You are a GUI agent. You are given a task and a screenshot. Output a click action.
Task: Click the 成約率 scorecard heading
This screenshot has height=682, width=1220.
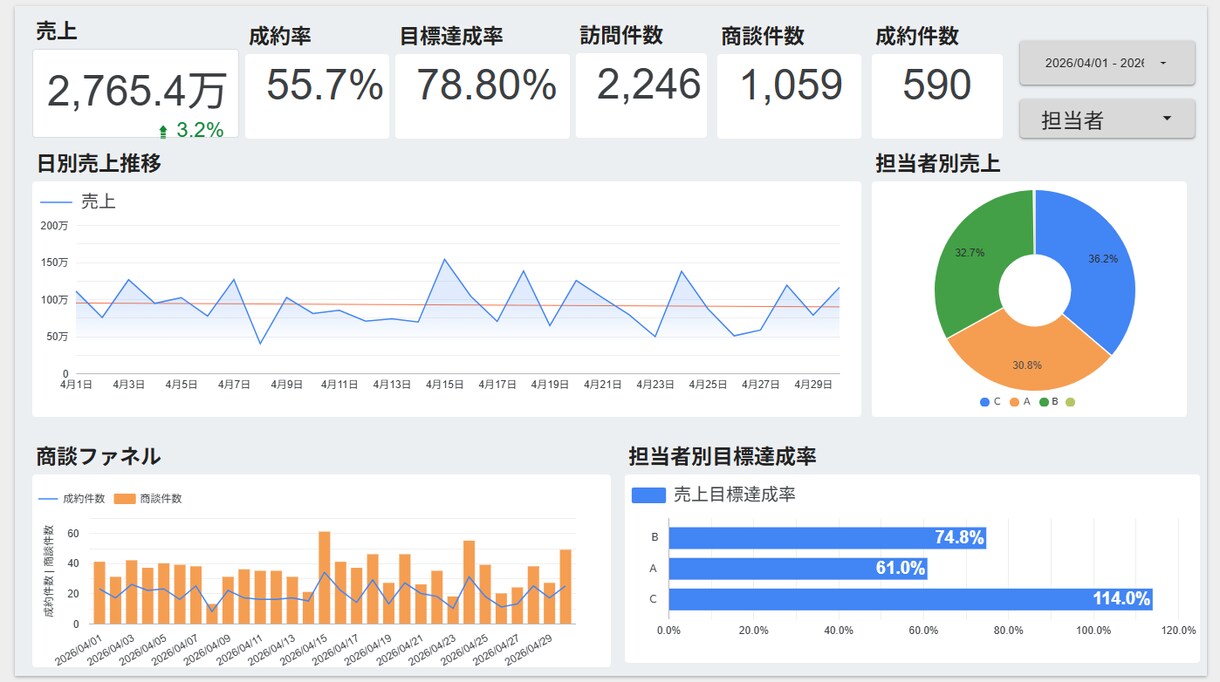coord(280,36)
